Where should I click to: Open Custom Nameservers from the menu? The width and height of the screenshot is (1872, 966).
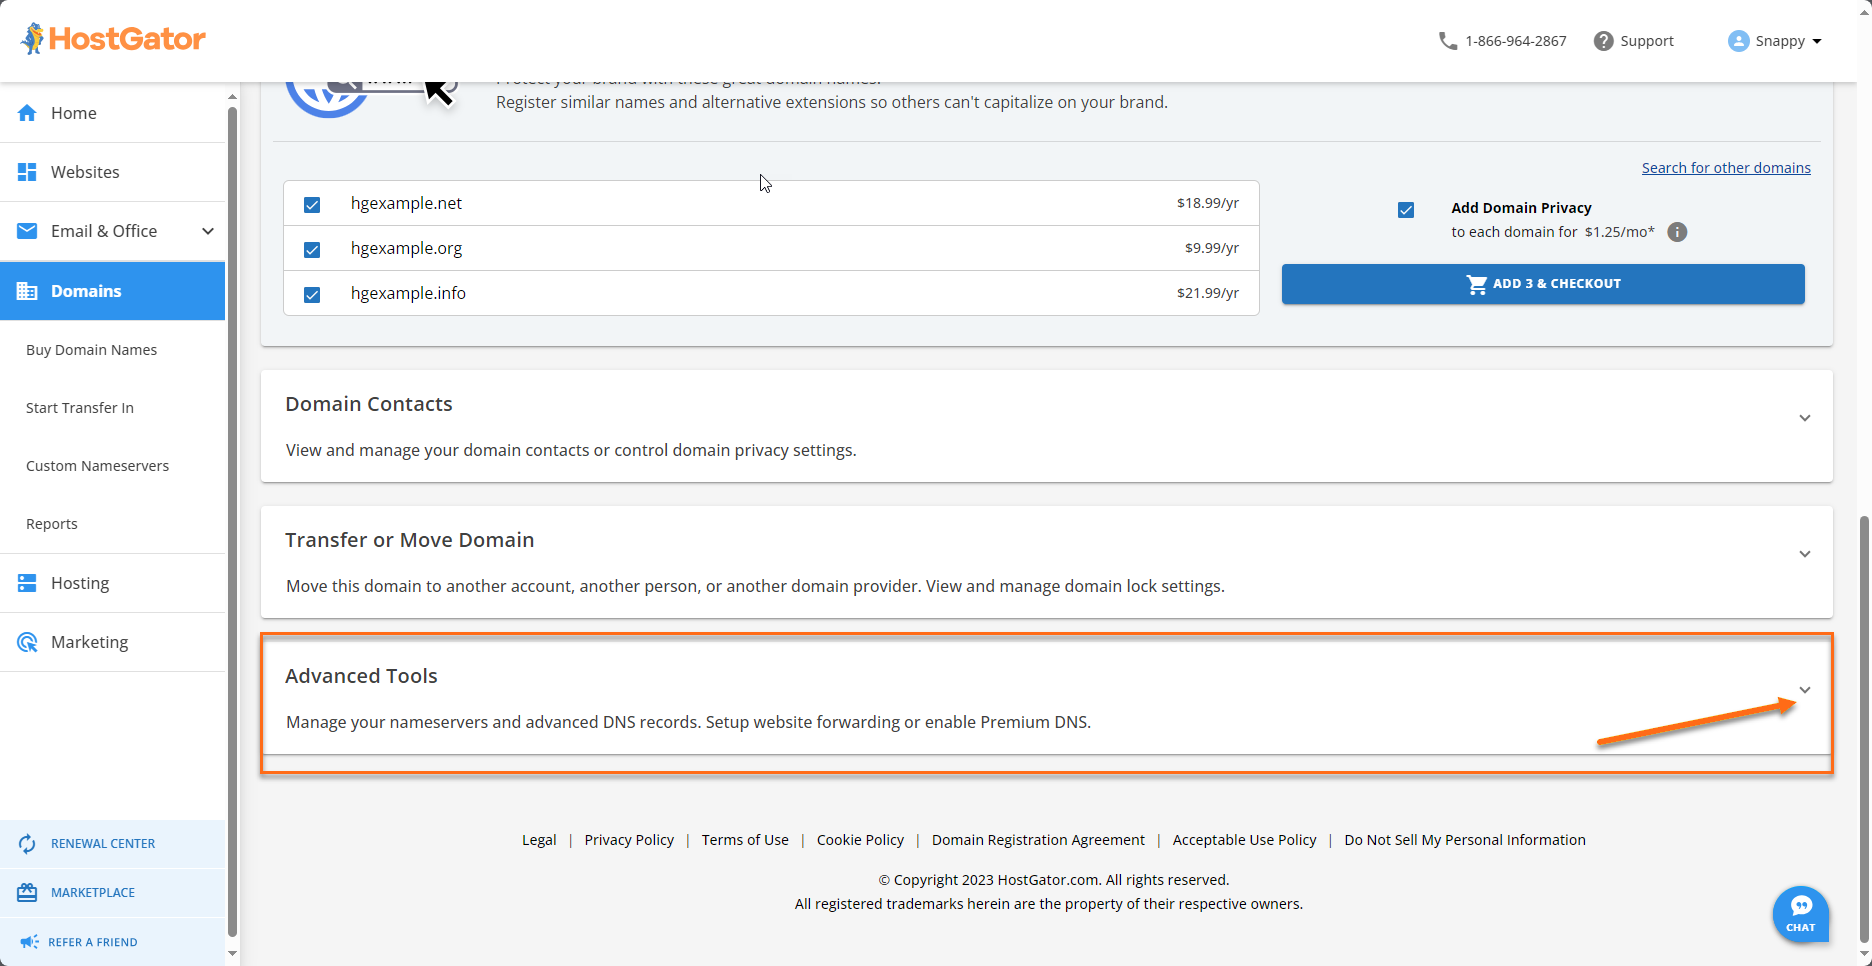pos(97,465)
